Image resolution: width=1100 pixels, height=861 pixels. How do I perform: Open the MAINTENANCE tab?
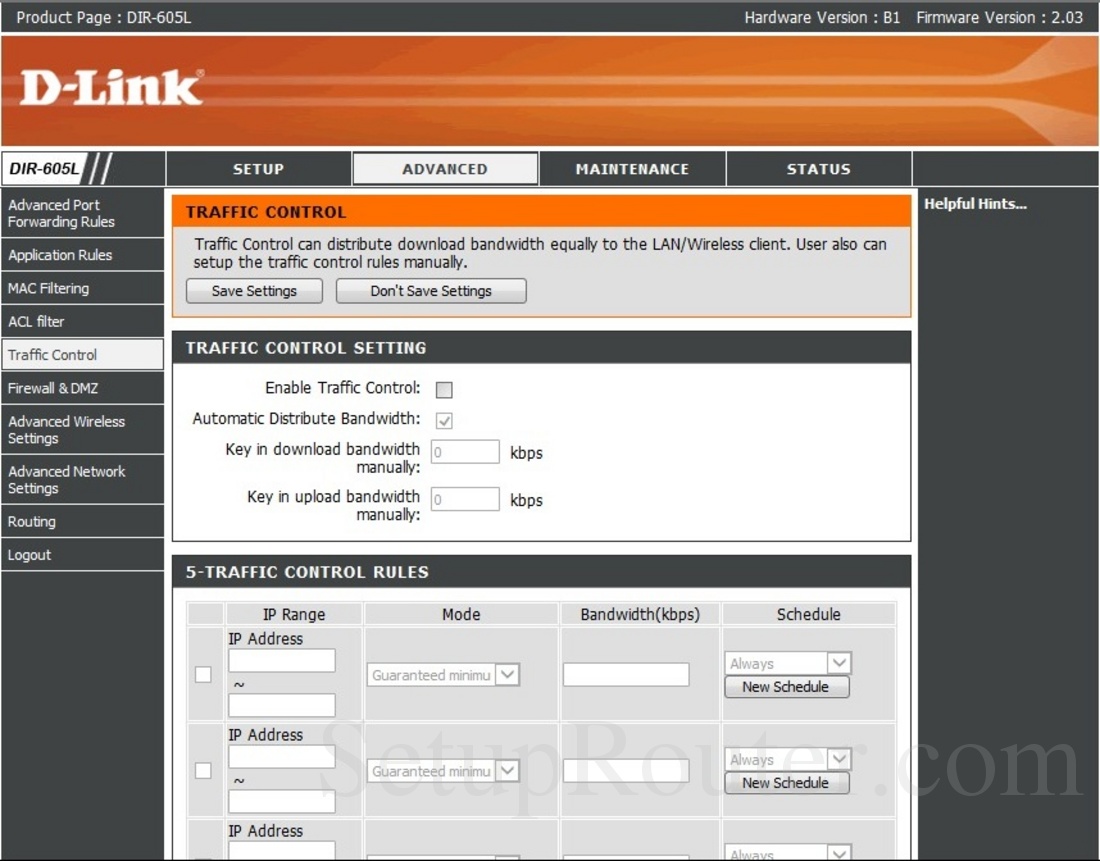click(x=632, y=169)
